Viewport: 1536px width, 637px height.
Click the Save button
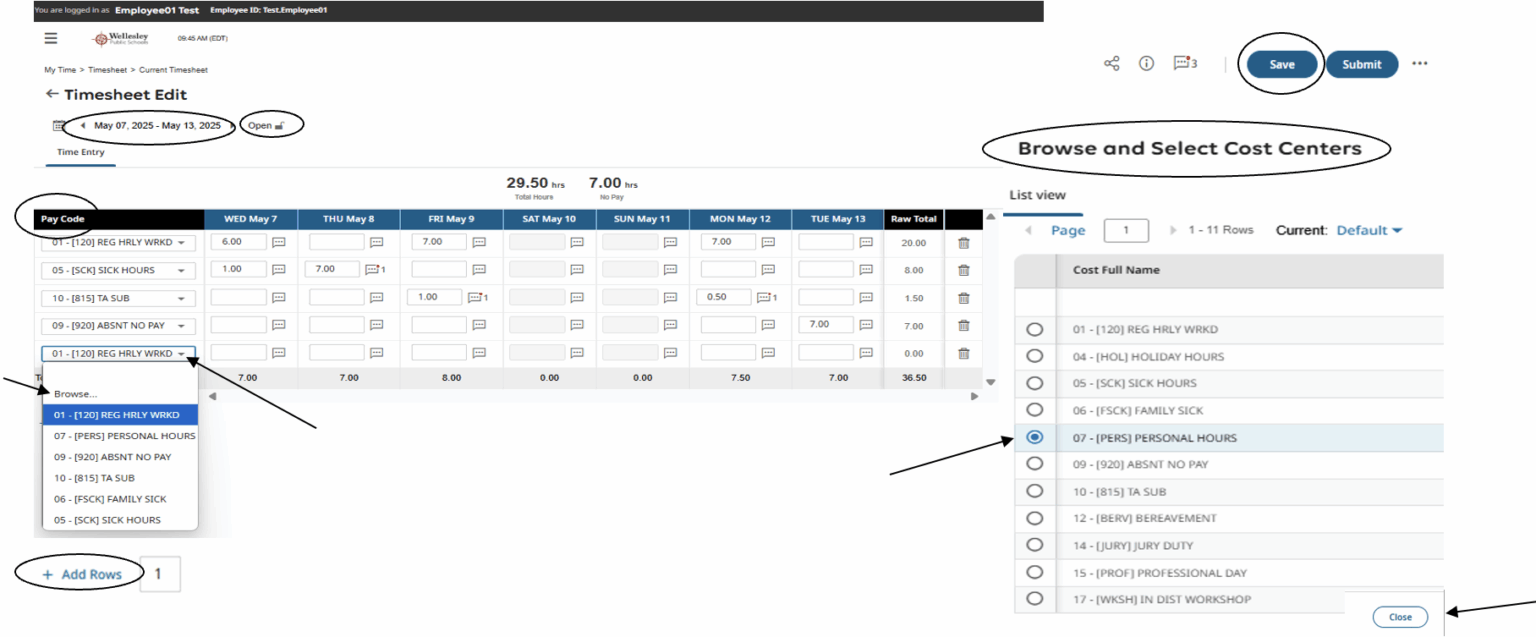coord(1281,62)
